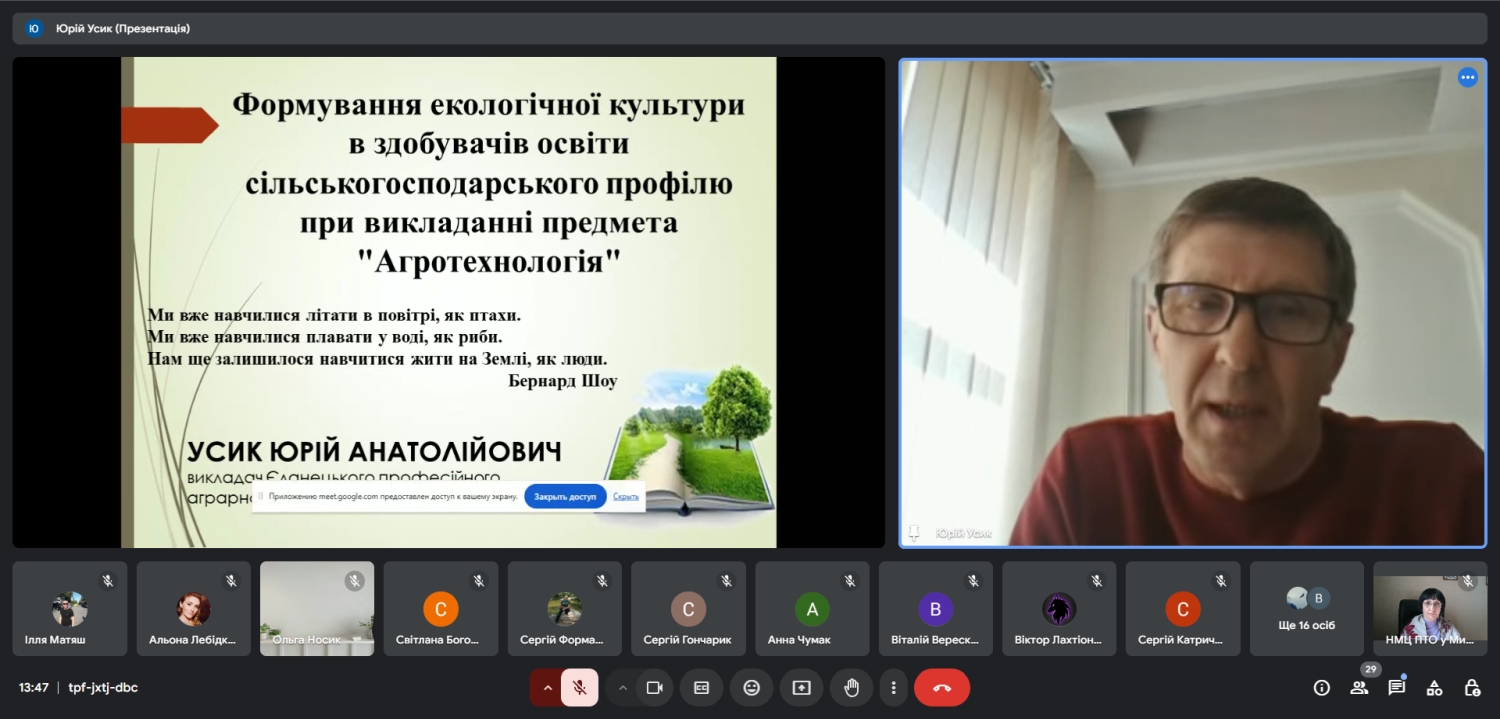
Task: Click muted mic icon on Сергій Форма… tile
Action: tap(602, 580)
